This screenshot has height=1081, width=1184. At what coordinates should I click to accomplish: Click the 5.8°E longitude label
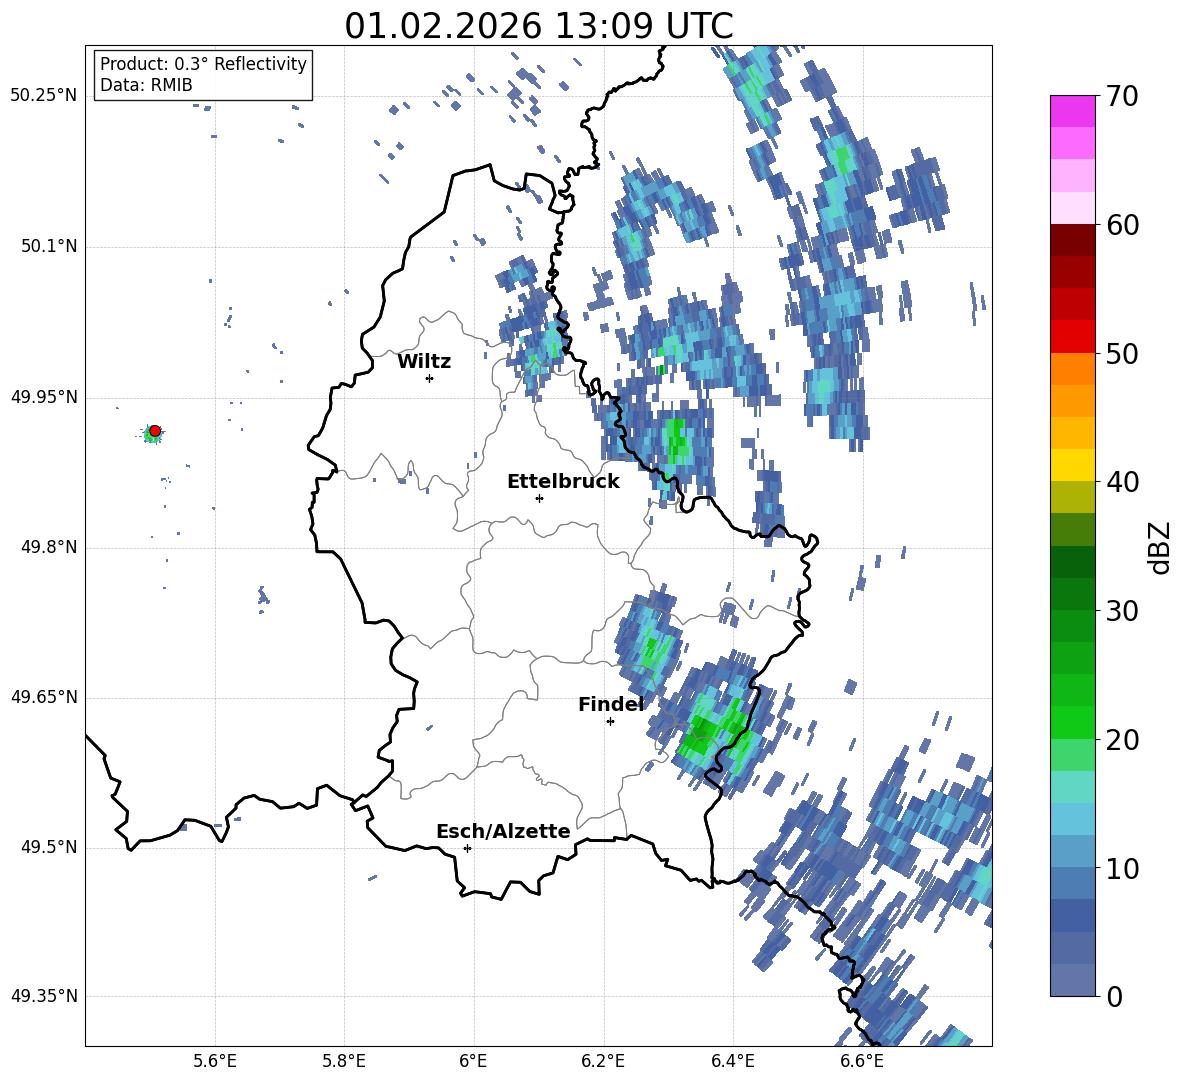pyautogui.click(x=344, y=1061)
